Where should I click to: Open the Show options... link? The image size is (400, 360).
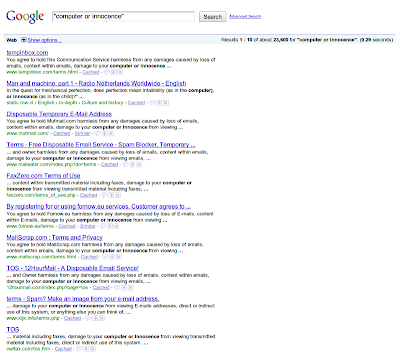pos(45,40)
